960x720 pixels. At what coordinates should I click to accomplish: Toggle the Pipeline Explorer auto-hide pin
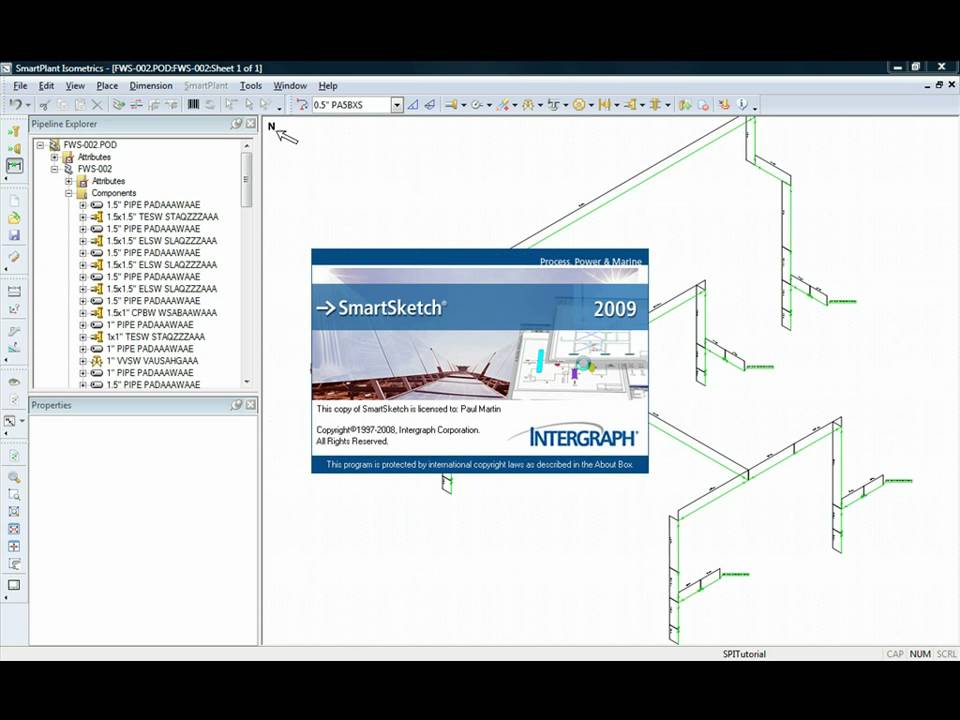pyautogui.click(x=236, y=124)
